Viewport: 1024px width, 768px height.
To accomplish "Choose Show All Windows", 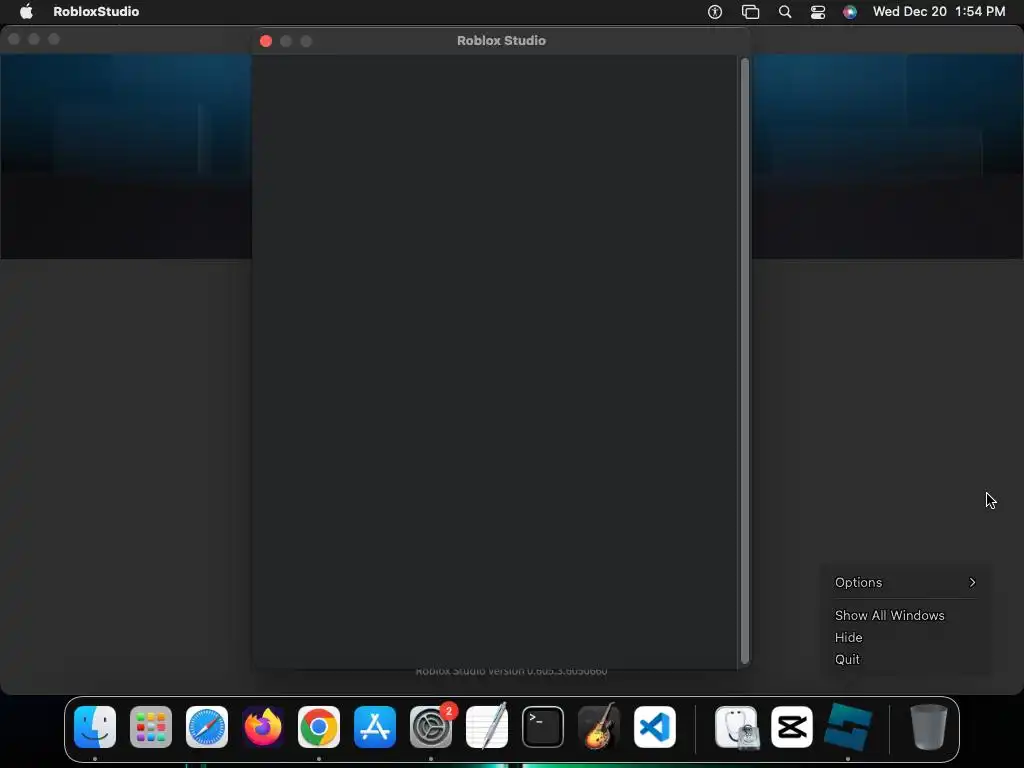I will [x=889, y=615].
